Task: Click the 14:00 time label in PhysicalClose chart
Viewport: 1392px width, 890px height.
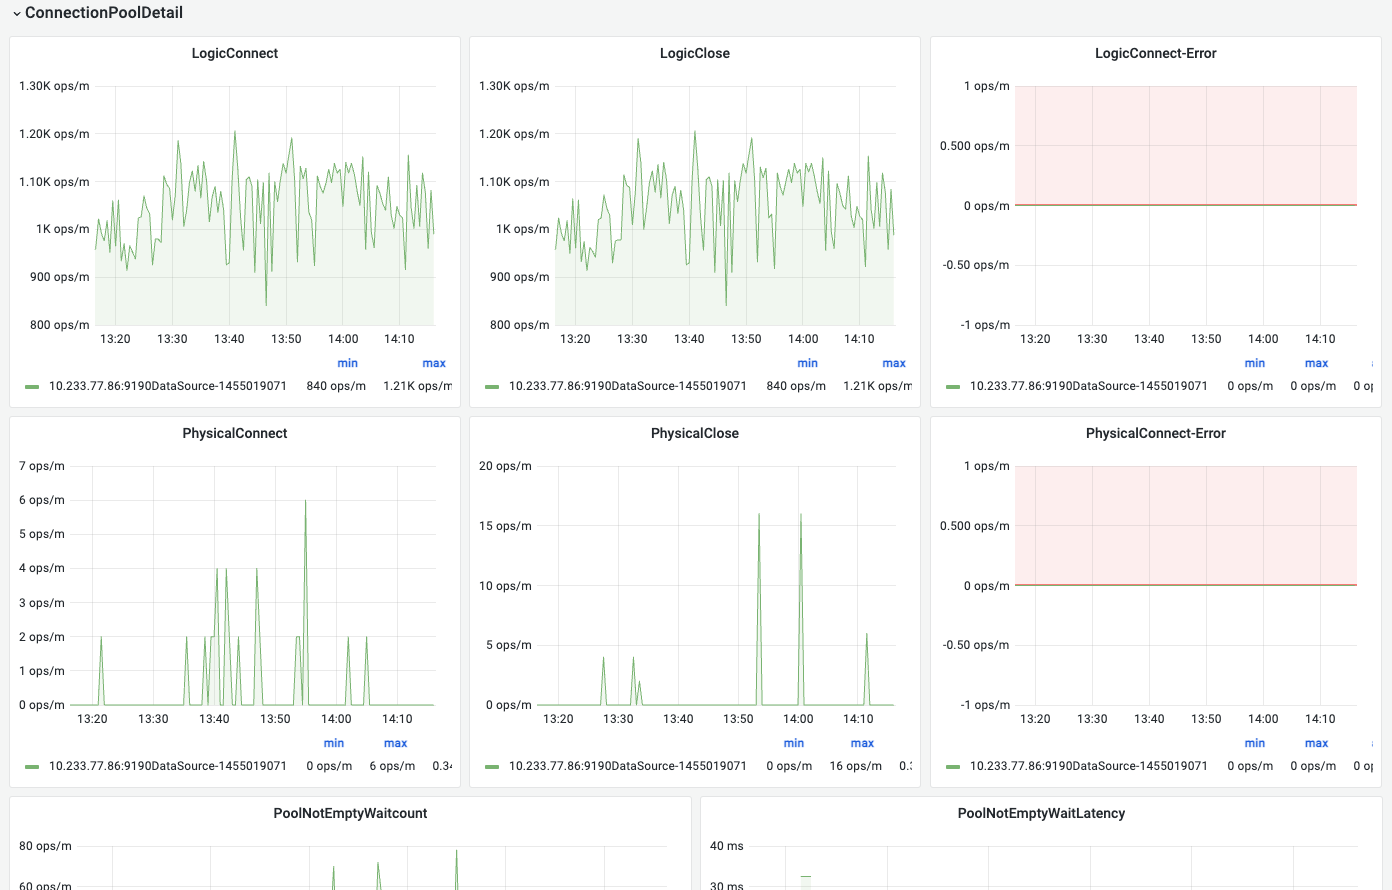Action: point(798,719)
